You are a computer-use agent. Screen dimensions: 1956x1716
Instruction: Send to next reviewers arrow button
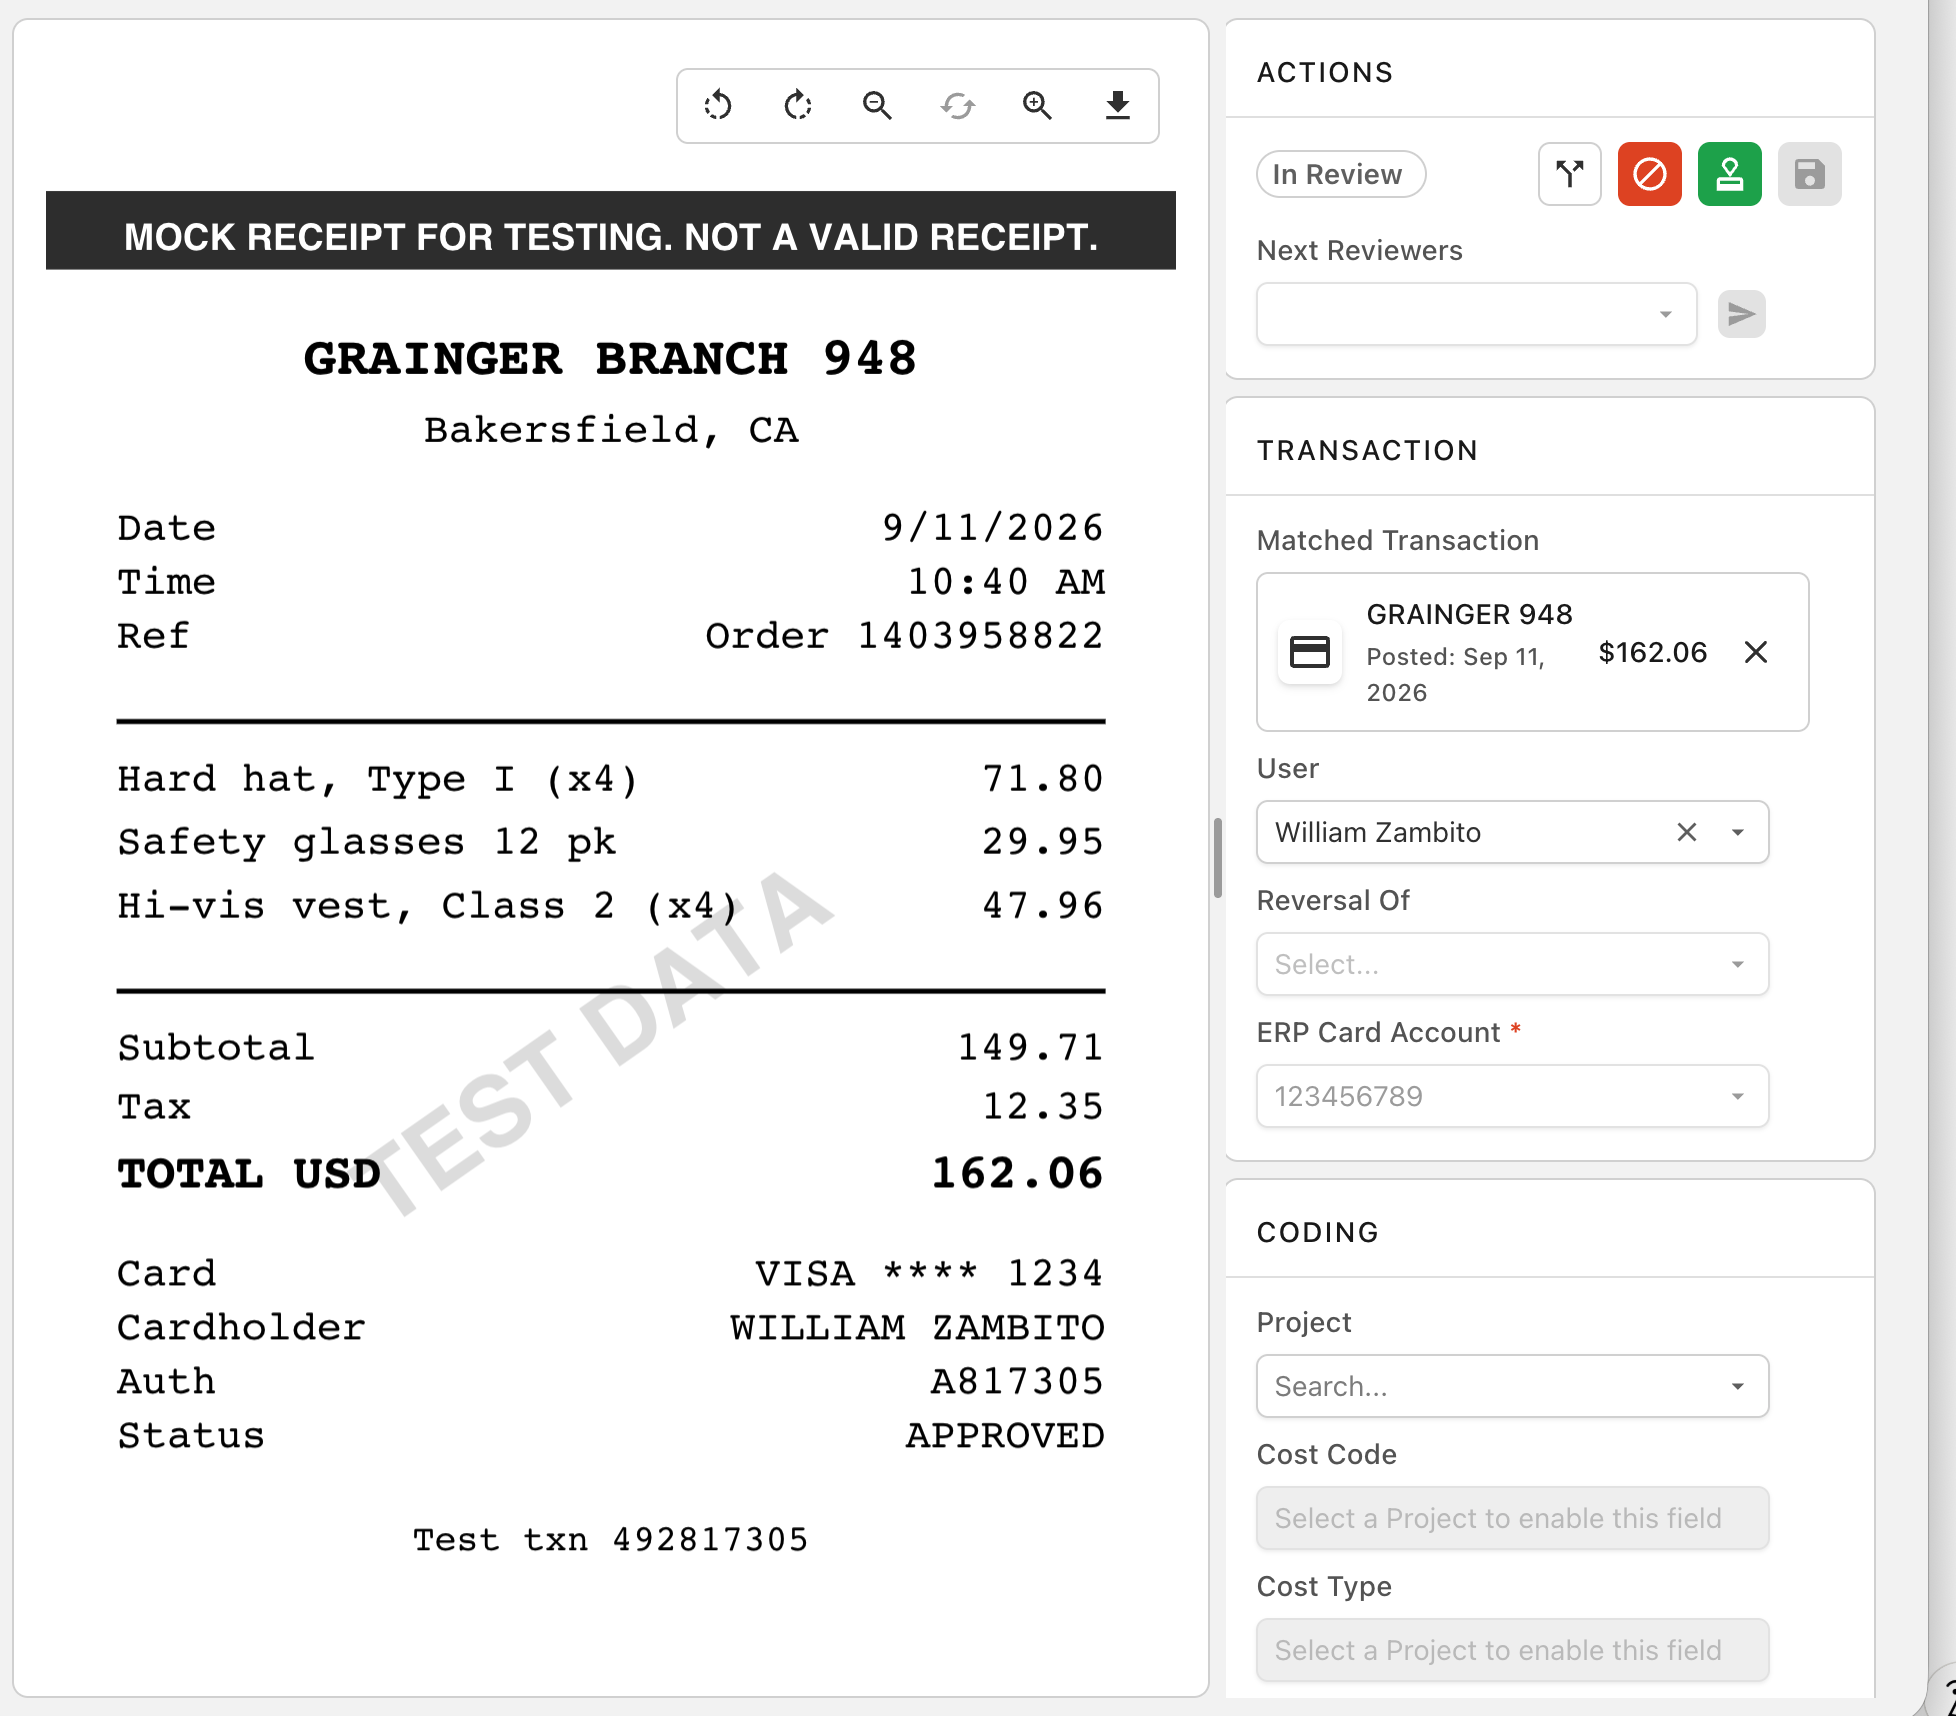(1742, 314)
